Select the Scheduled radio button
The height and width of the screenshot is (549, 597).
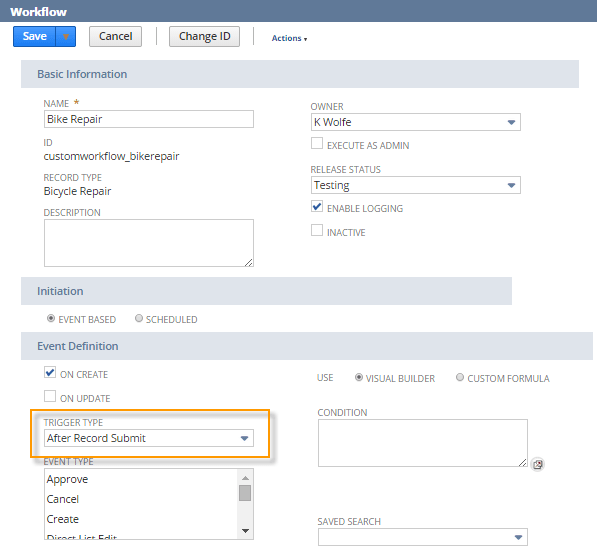coord(139,318)
